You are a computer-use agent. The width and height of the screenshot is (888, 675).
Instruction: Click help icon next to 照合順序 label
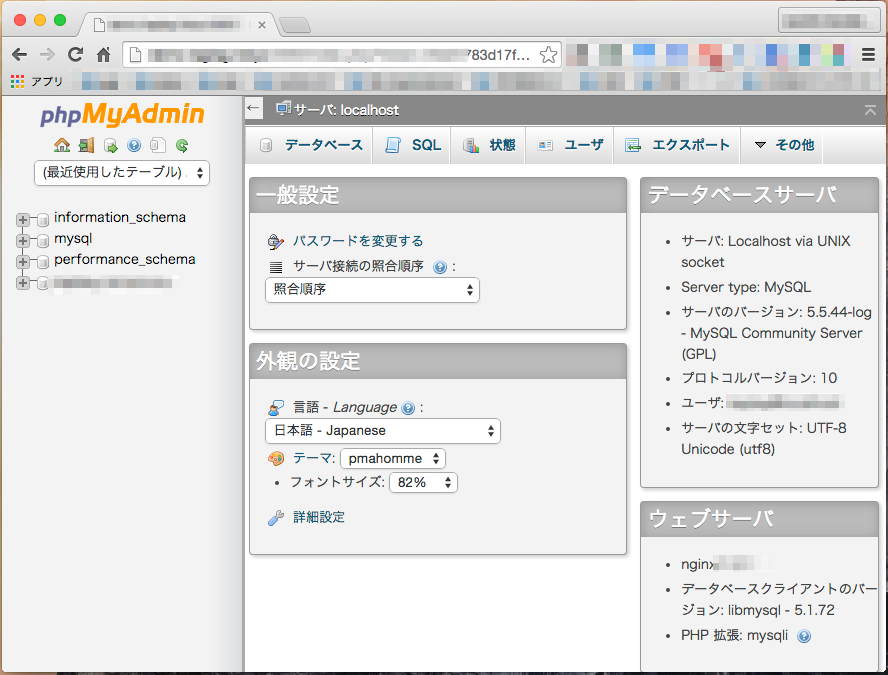click(440, 267)
